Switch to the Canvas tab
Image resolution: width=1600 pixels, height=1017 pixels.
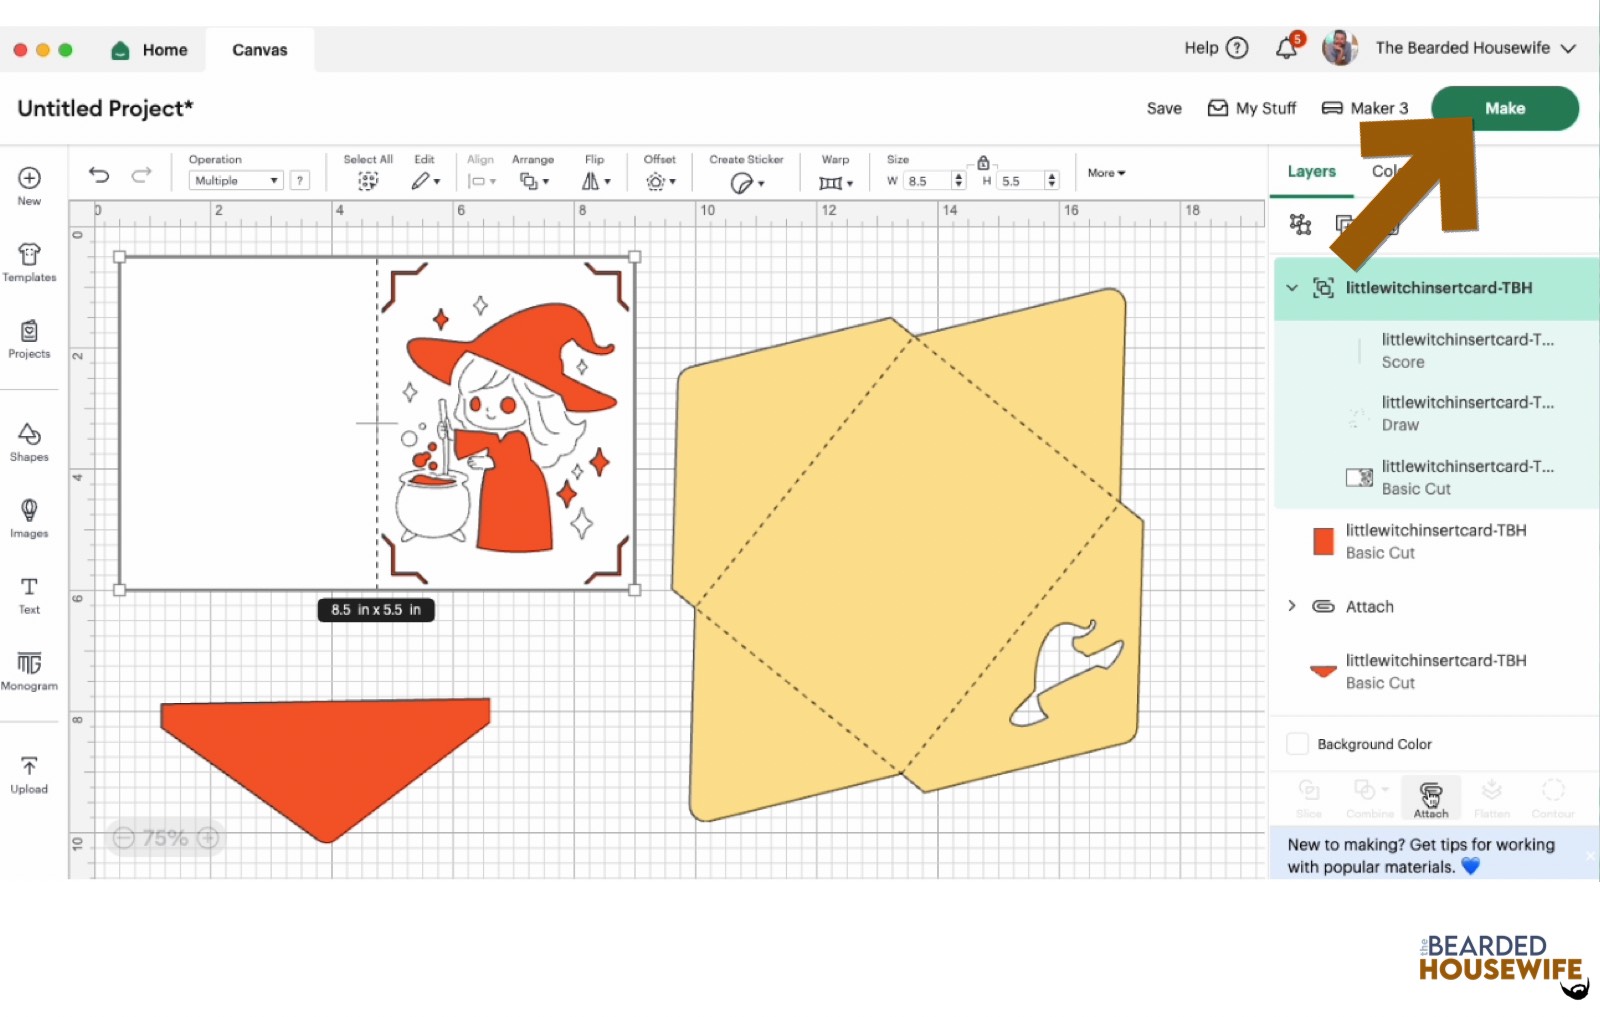260,50
